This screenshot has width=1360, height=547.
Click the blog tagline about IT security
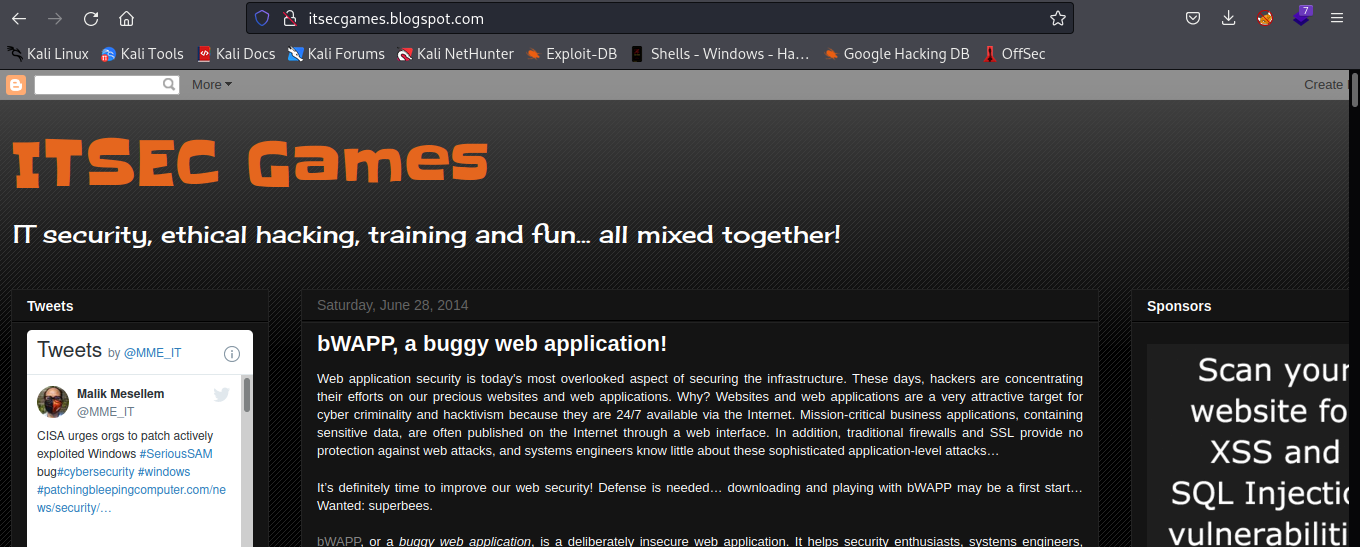[427, 235]
